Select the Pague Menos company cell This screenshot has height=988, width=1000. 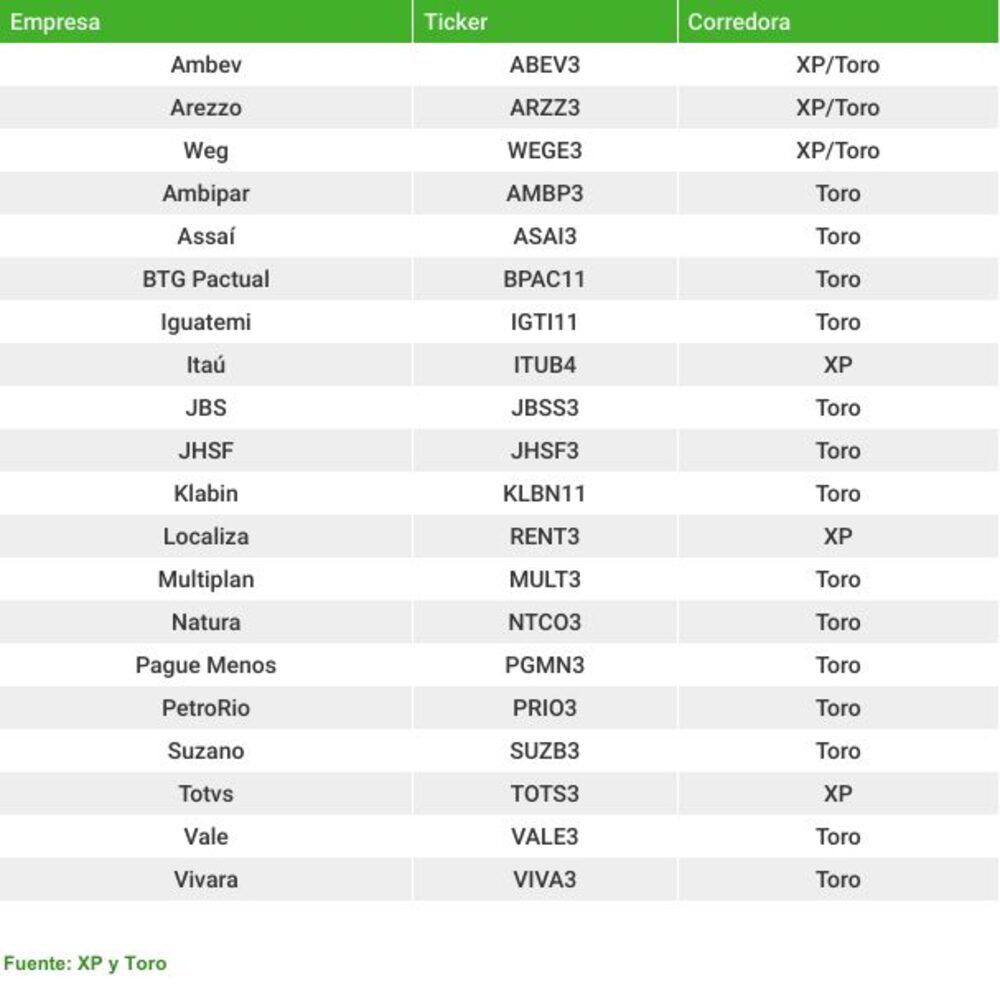tap(205, 665)
